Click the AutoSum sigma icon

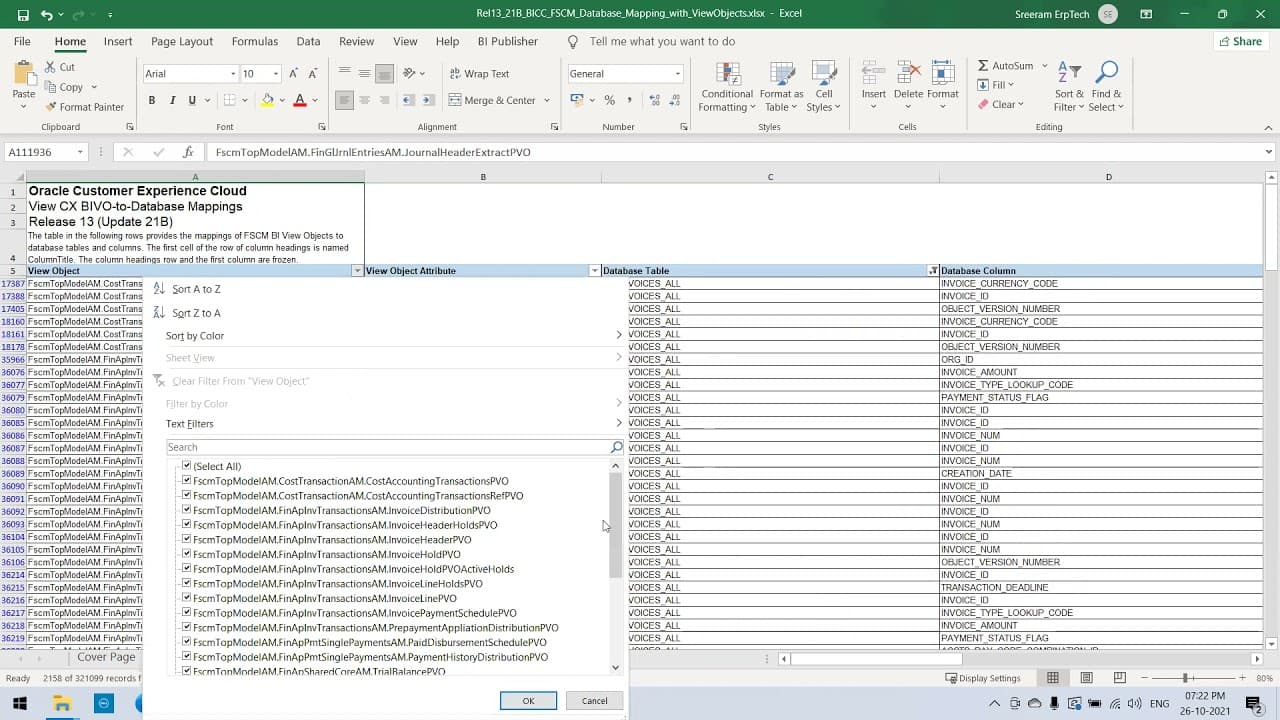tap(984, 66)
